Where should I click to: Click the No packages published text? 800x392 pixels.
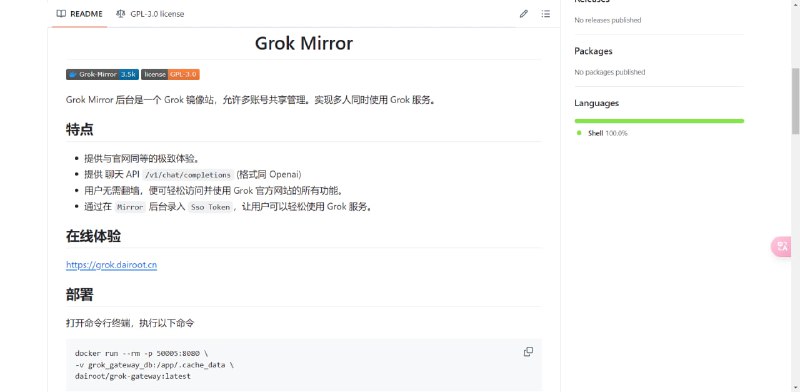(610, 72)
